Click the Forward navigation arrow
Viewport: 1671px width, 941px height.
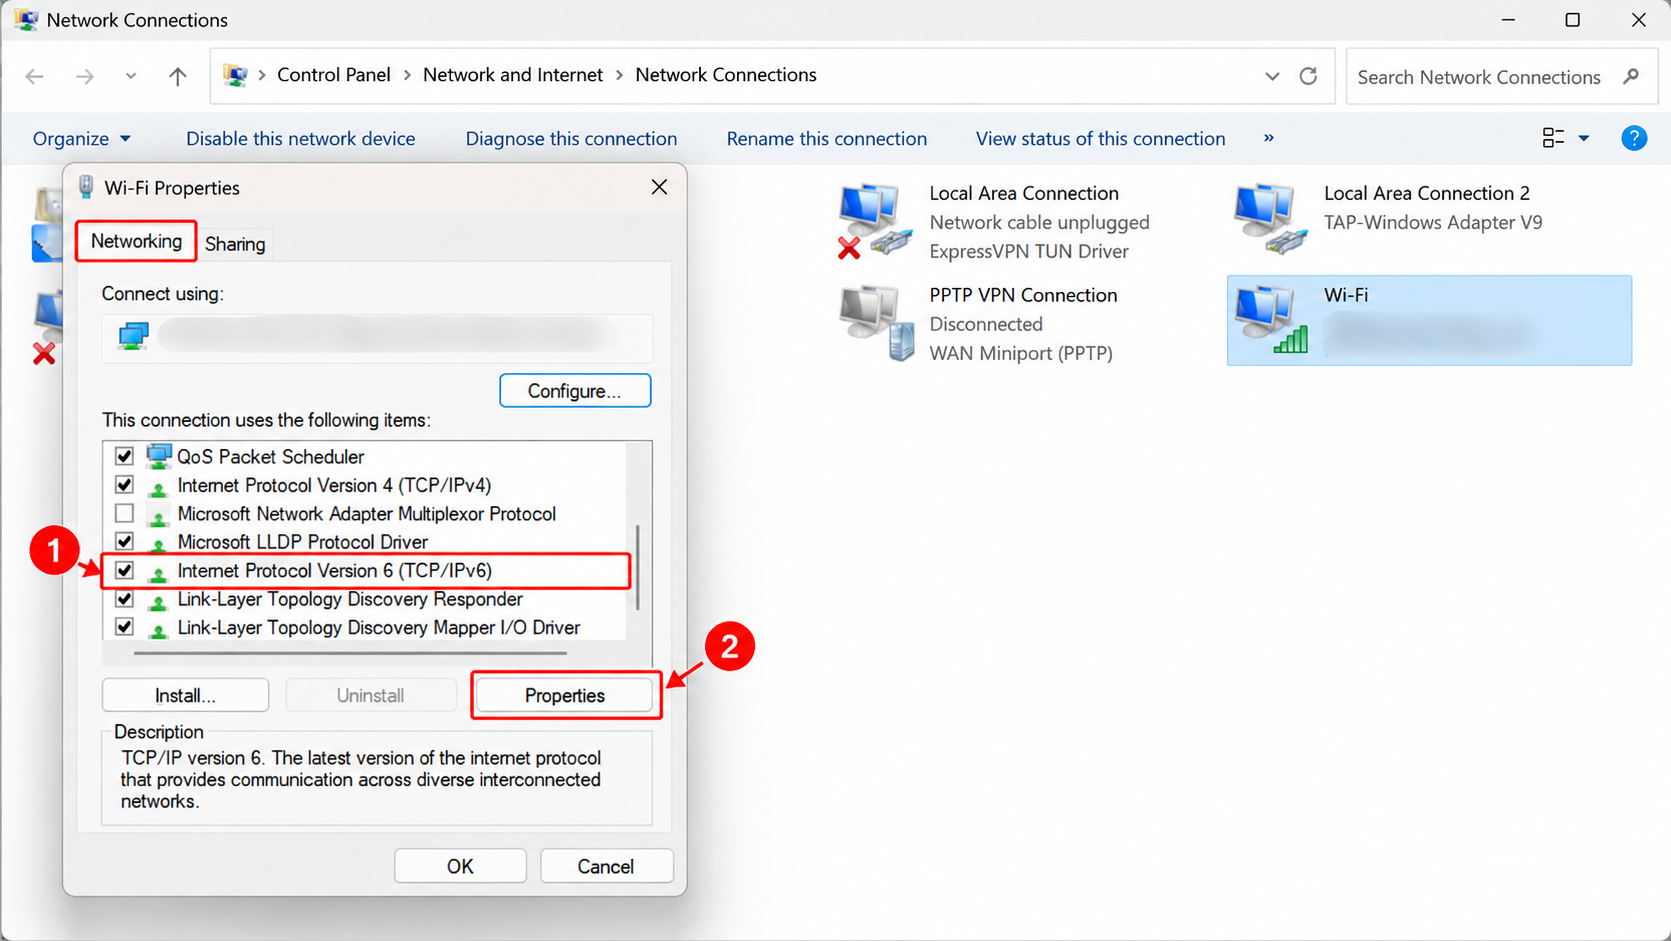click(x=85, y=76)
